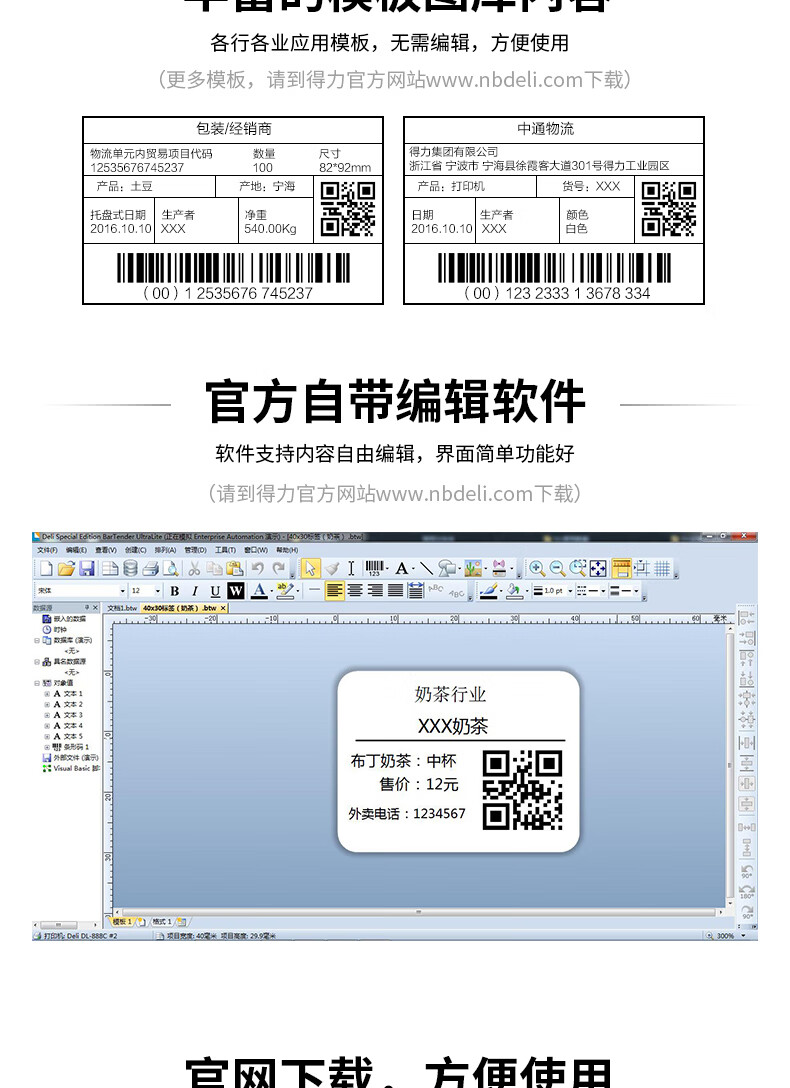
Task: Open the database setup icon
Action: pos(130,569)
